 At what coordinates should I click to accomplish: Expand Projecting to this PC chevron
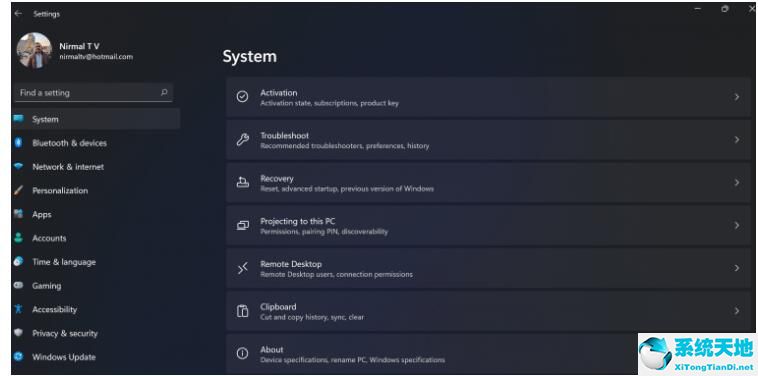737,225
